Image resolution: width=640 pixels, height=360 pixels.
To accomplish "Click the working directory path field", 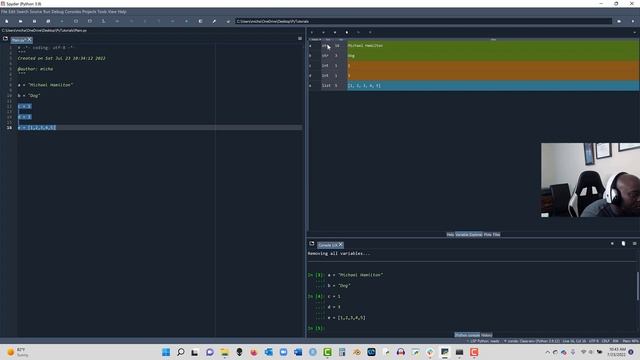I will pos(423,21).
